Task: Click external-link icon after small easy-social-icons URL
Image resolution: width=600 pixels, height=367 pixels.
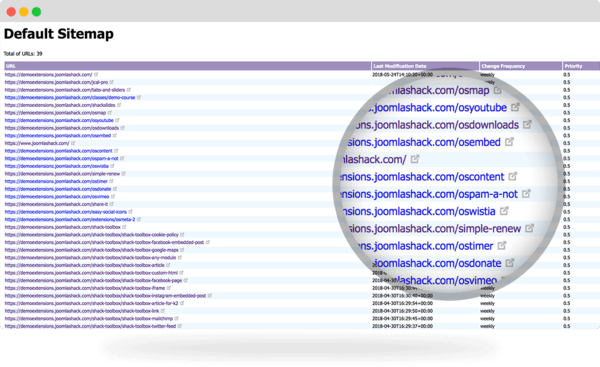Action: 130,212
